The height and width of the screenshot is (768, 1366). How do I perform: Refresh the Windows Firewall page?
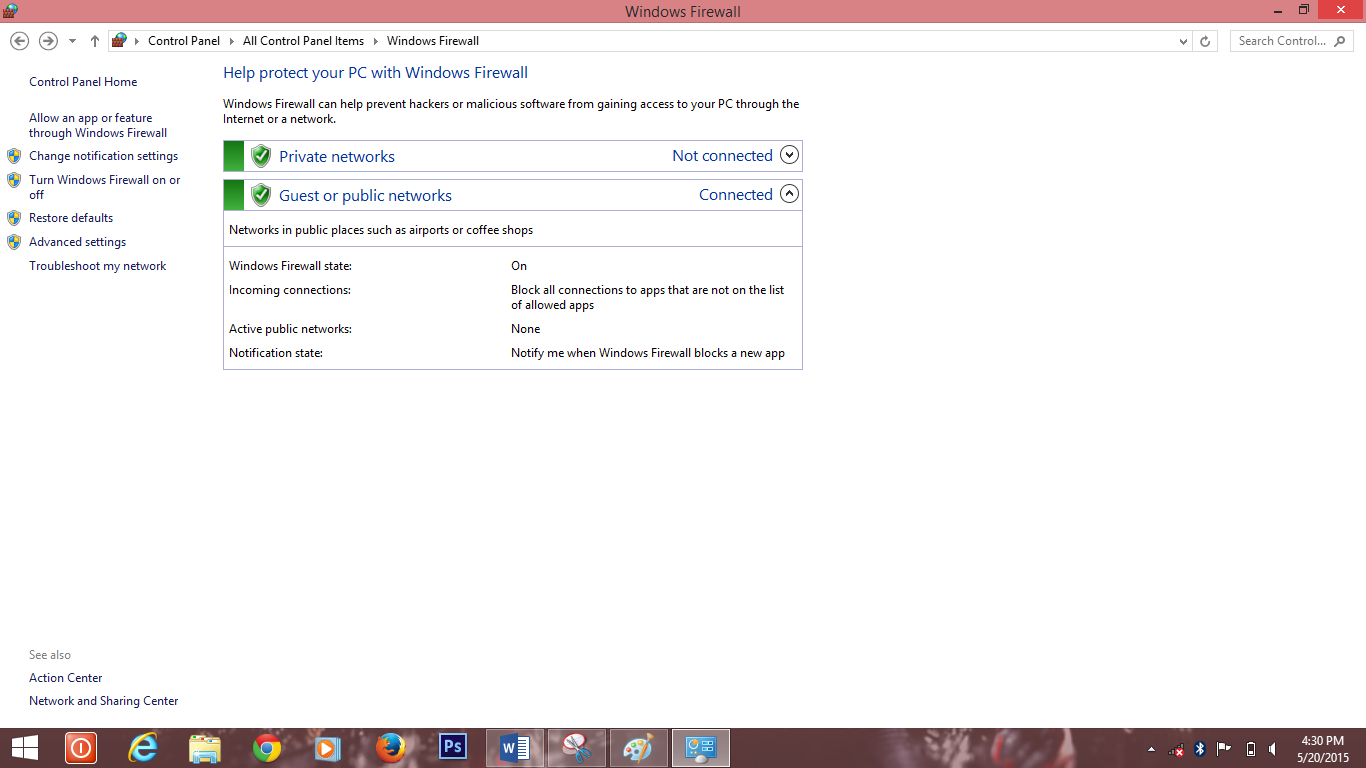[1205, 41]
